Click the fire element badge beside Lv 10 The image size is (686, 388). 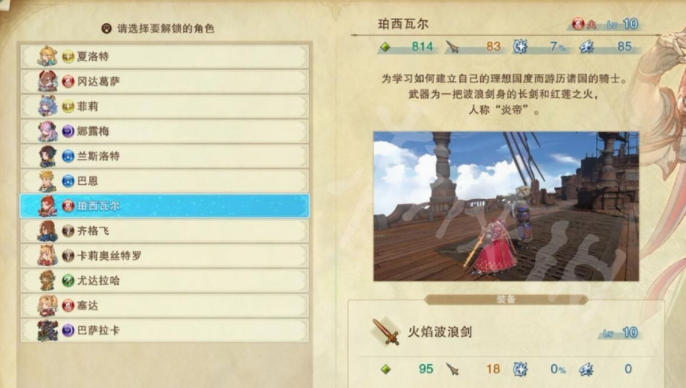578,24
